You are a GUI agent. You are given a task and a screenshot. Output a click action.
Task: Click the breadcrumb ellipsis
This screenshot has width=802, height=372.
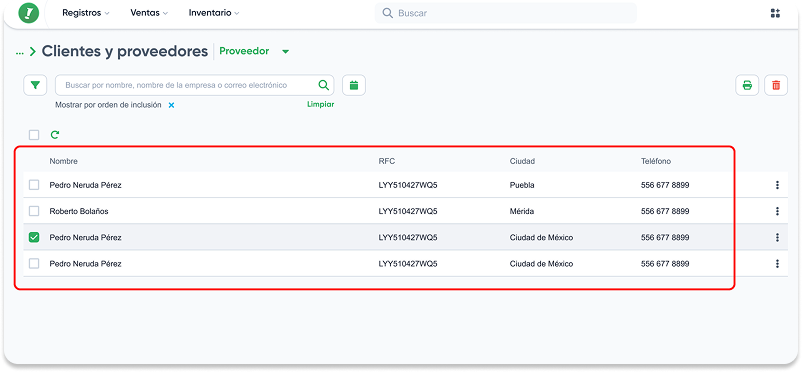(20, 52)
